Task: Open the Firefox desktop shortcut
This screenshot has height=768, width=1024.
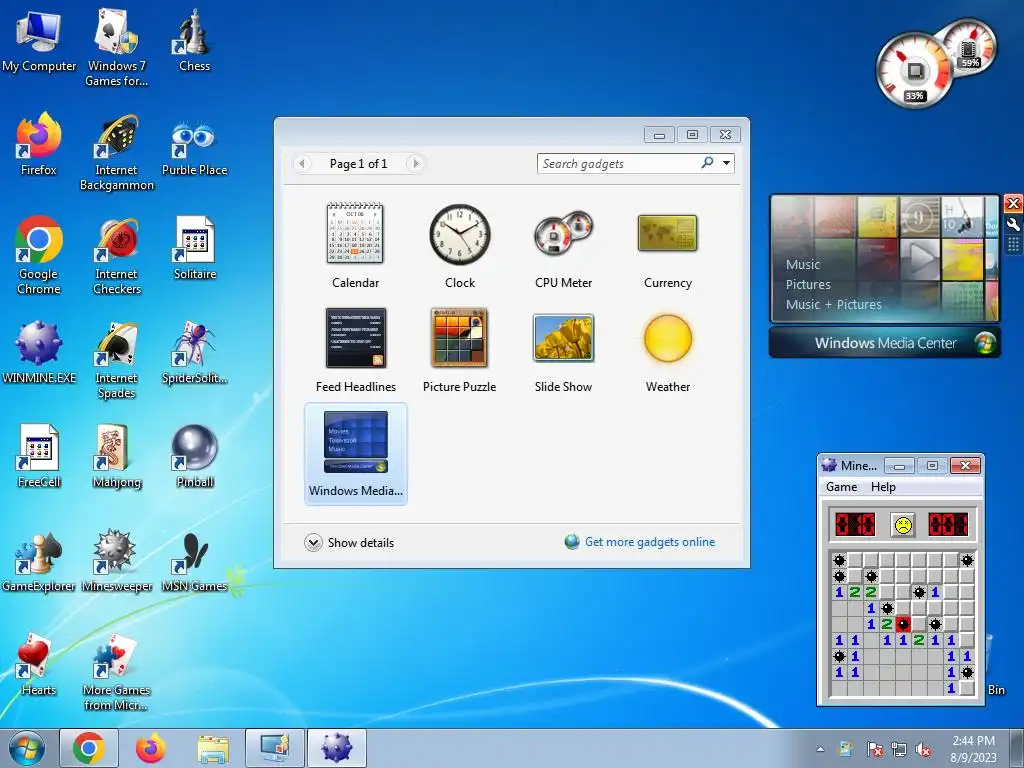Action: pyautogui.click(x=39, y=144)
